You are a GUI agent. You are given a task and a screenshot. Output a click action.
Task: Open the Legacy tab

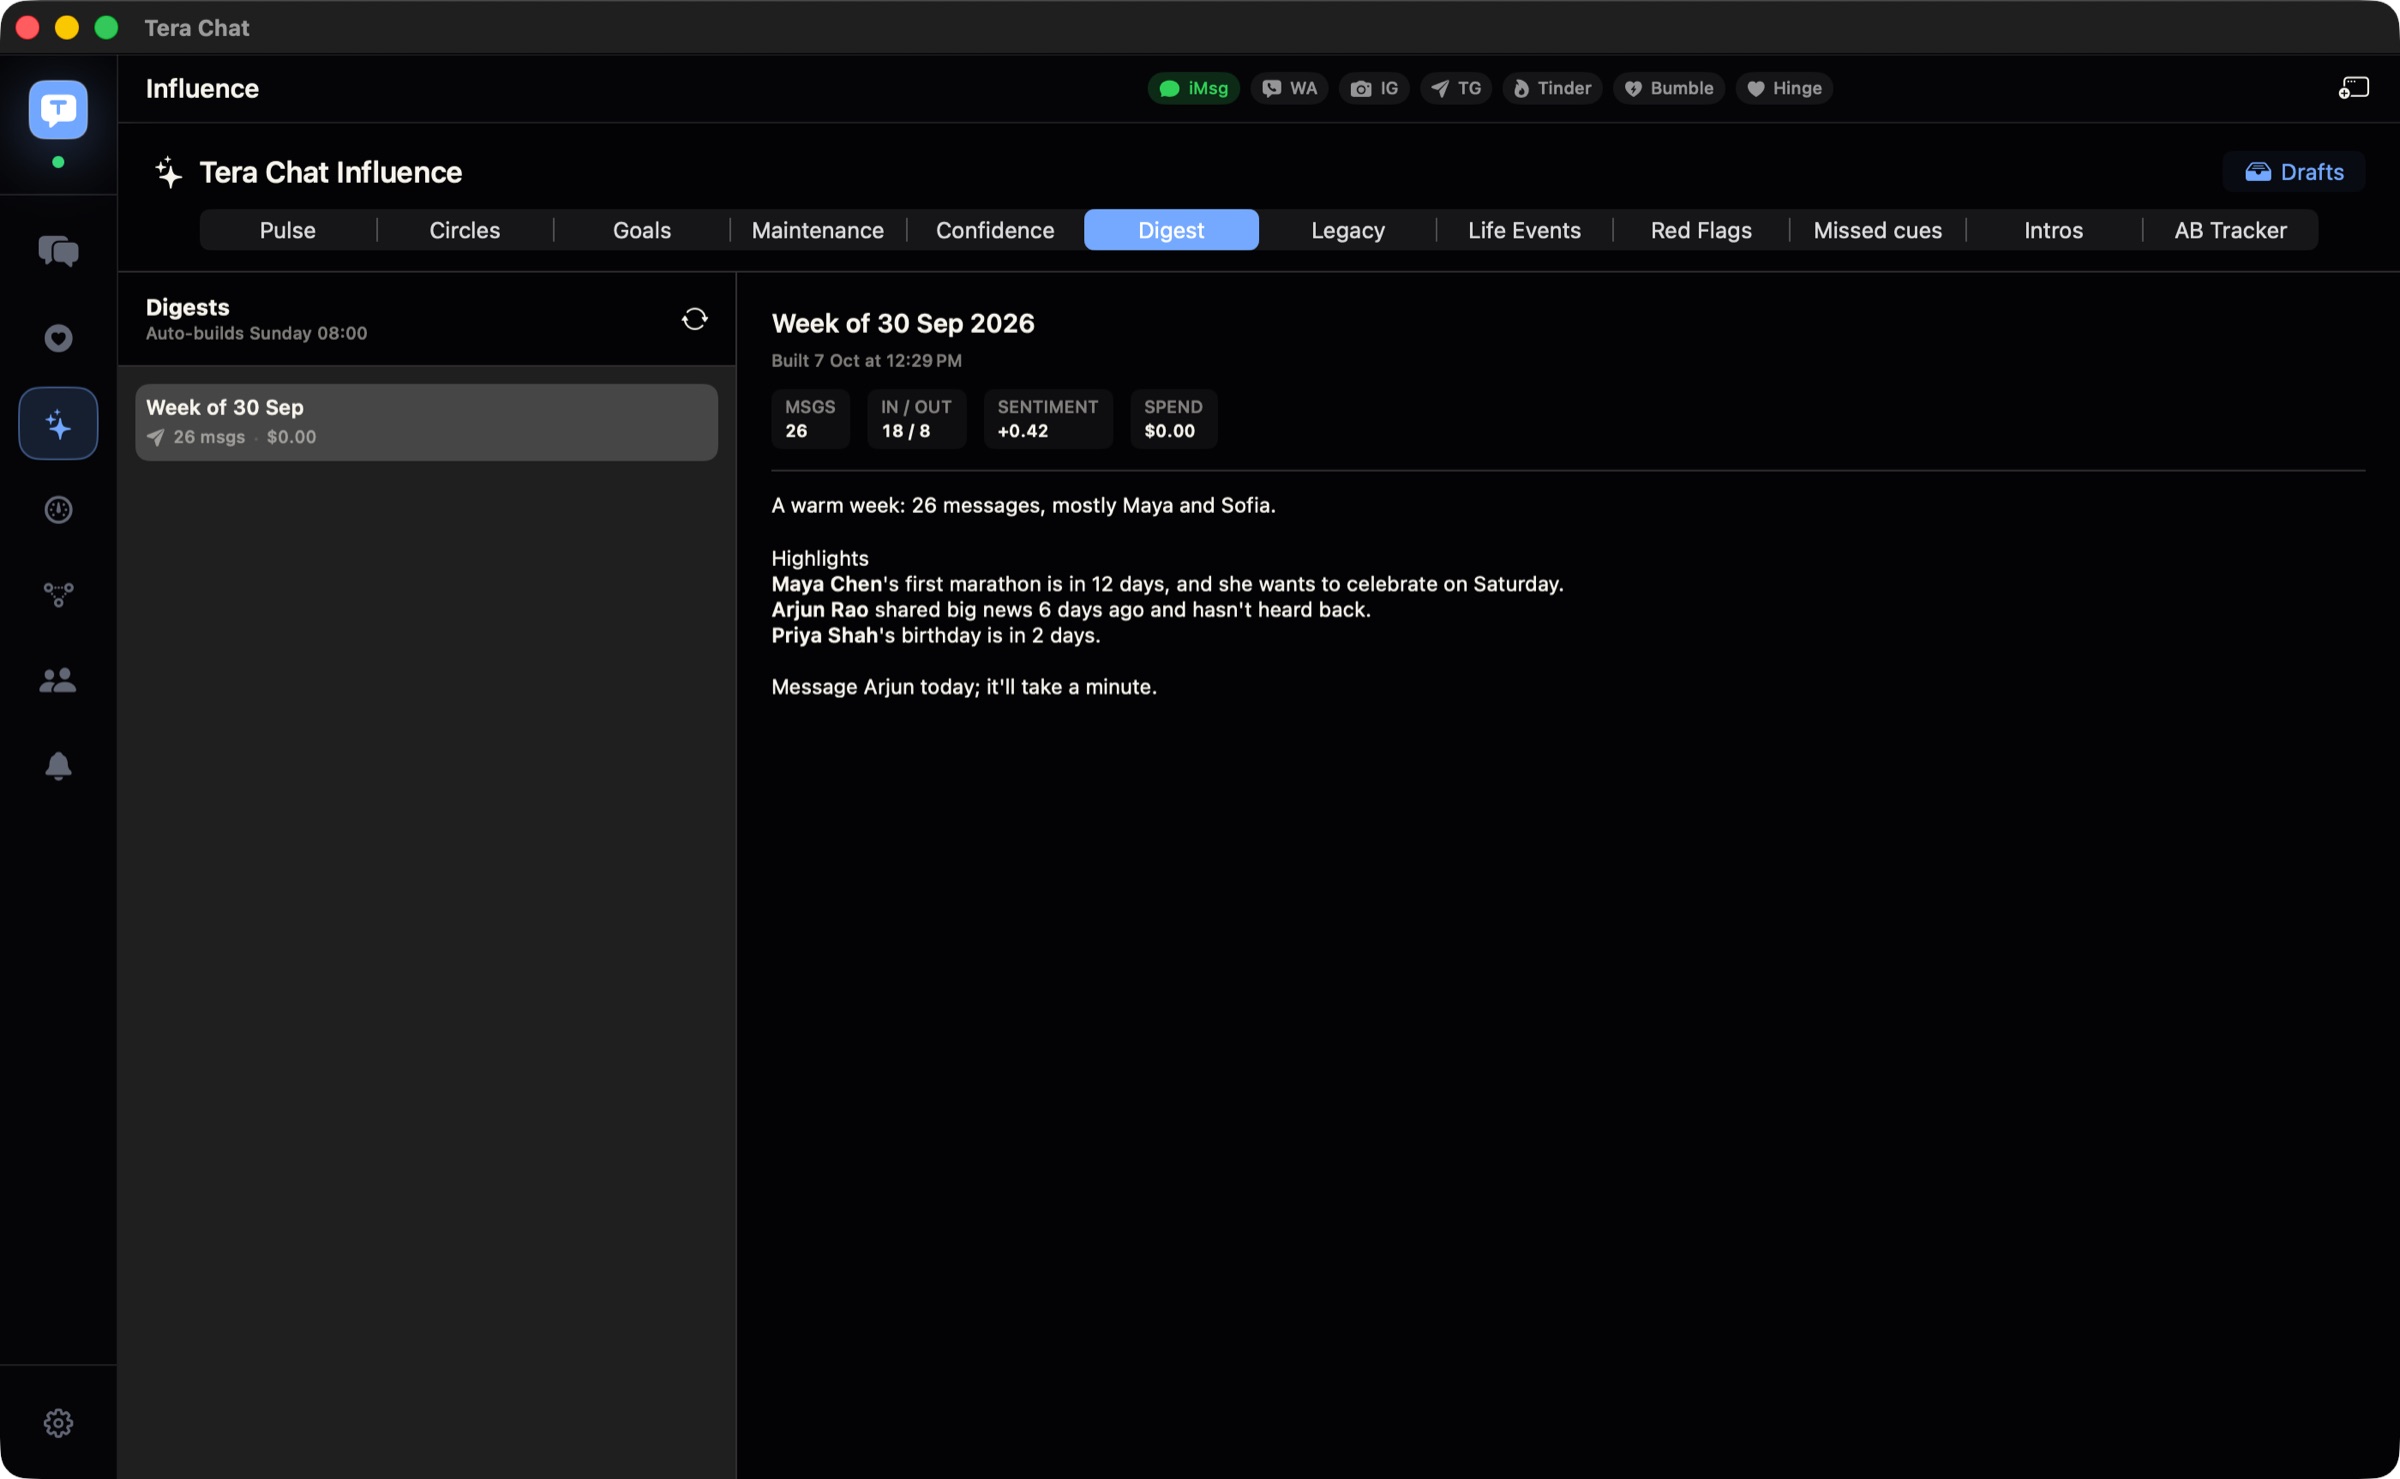tap(1348, 230)
